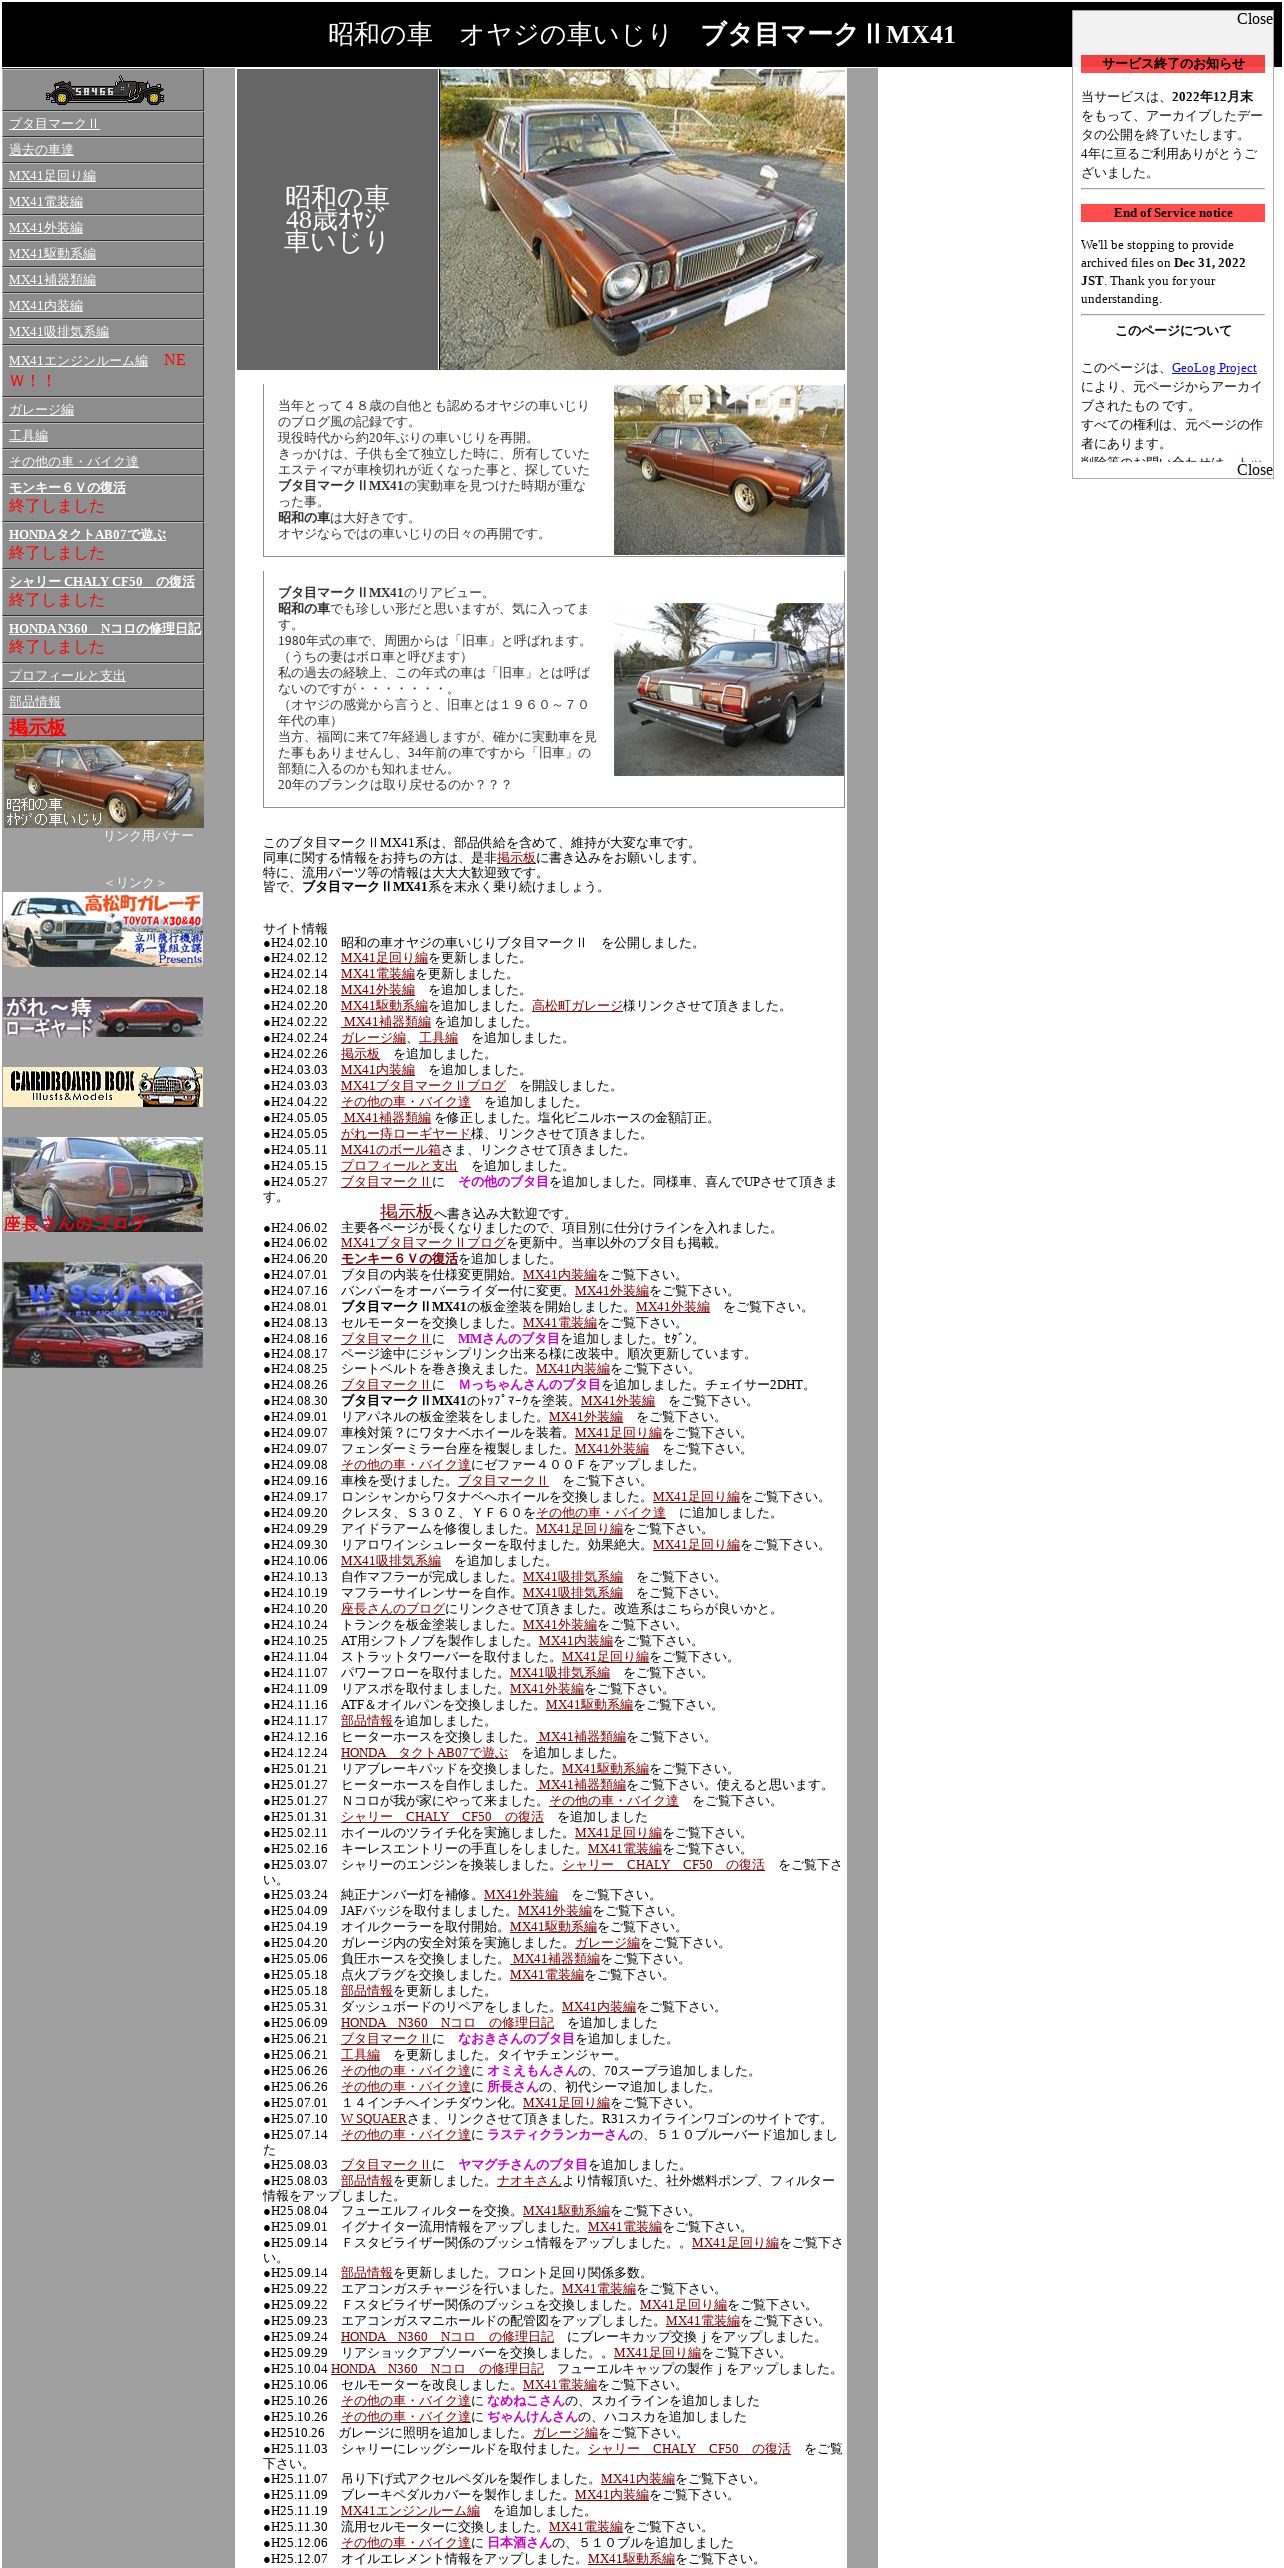Open MX41足回り編 link in the H24.02.12 entry
Viewport: 1284px width, 2568px height.
[x=384, y=958]
